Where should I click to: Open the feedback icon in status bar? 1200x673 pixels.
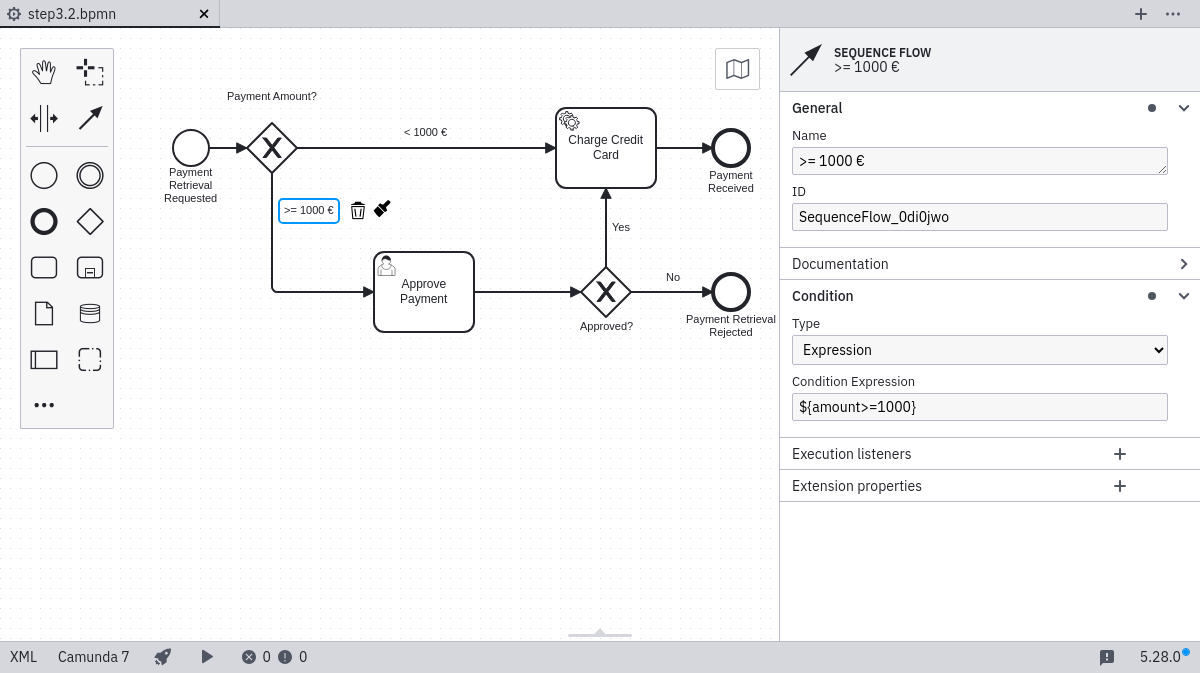pos(1107,657)
